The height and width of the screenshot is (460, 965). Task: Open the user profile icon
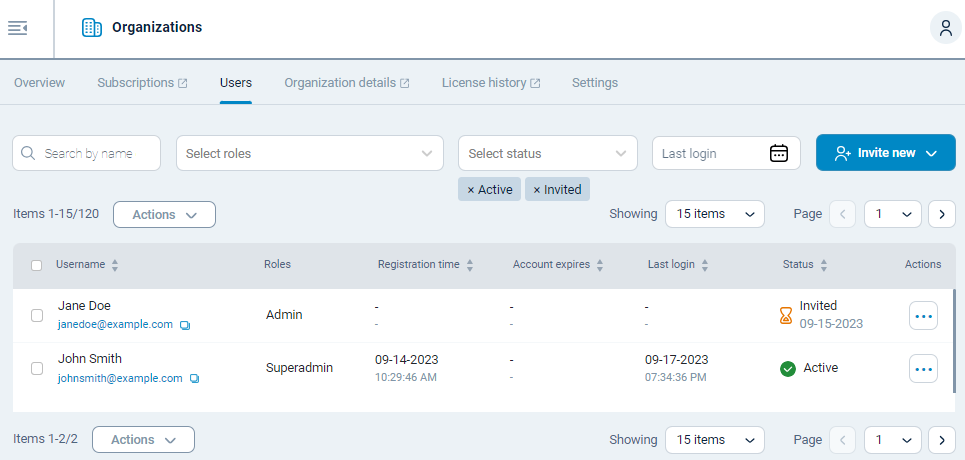[x=945, y=28]
